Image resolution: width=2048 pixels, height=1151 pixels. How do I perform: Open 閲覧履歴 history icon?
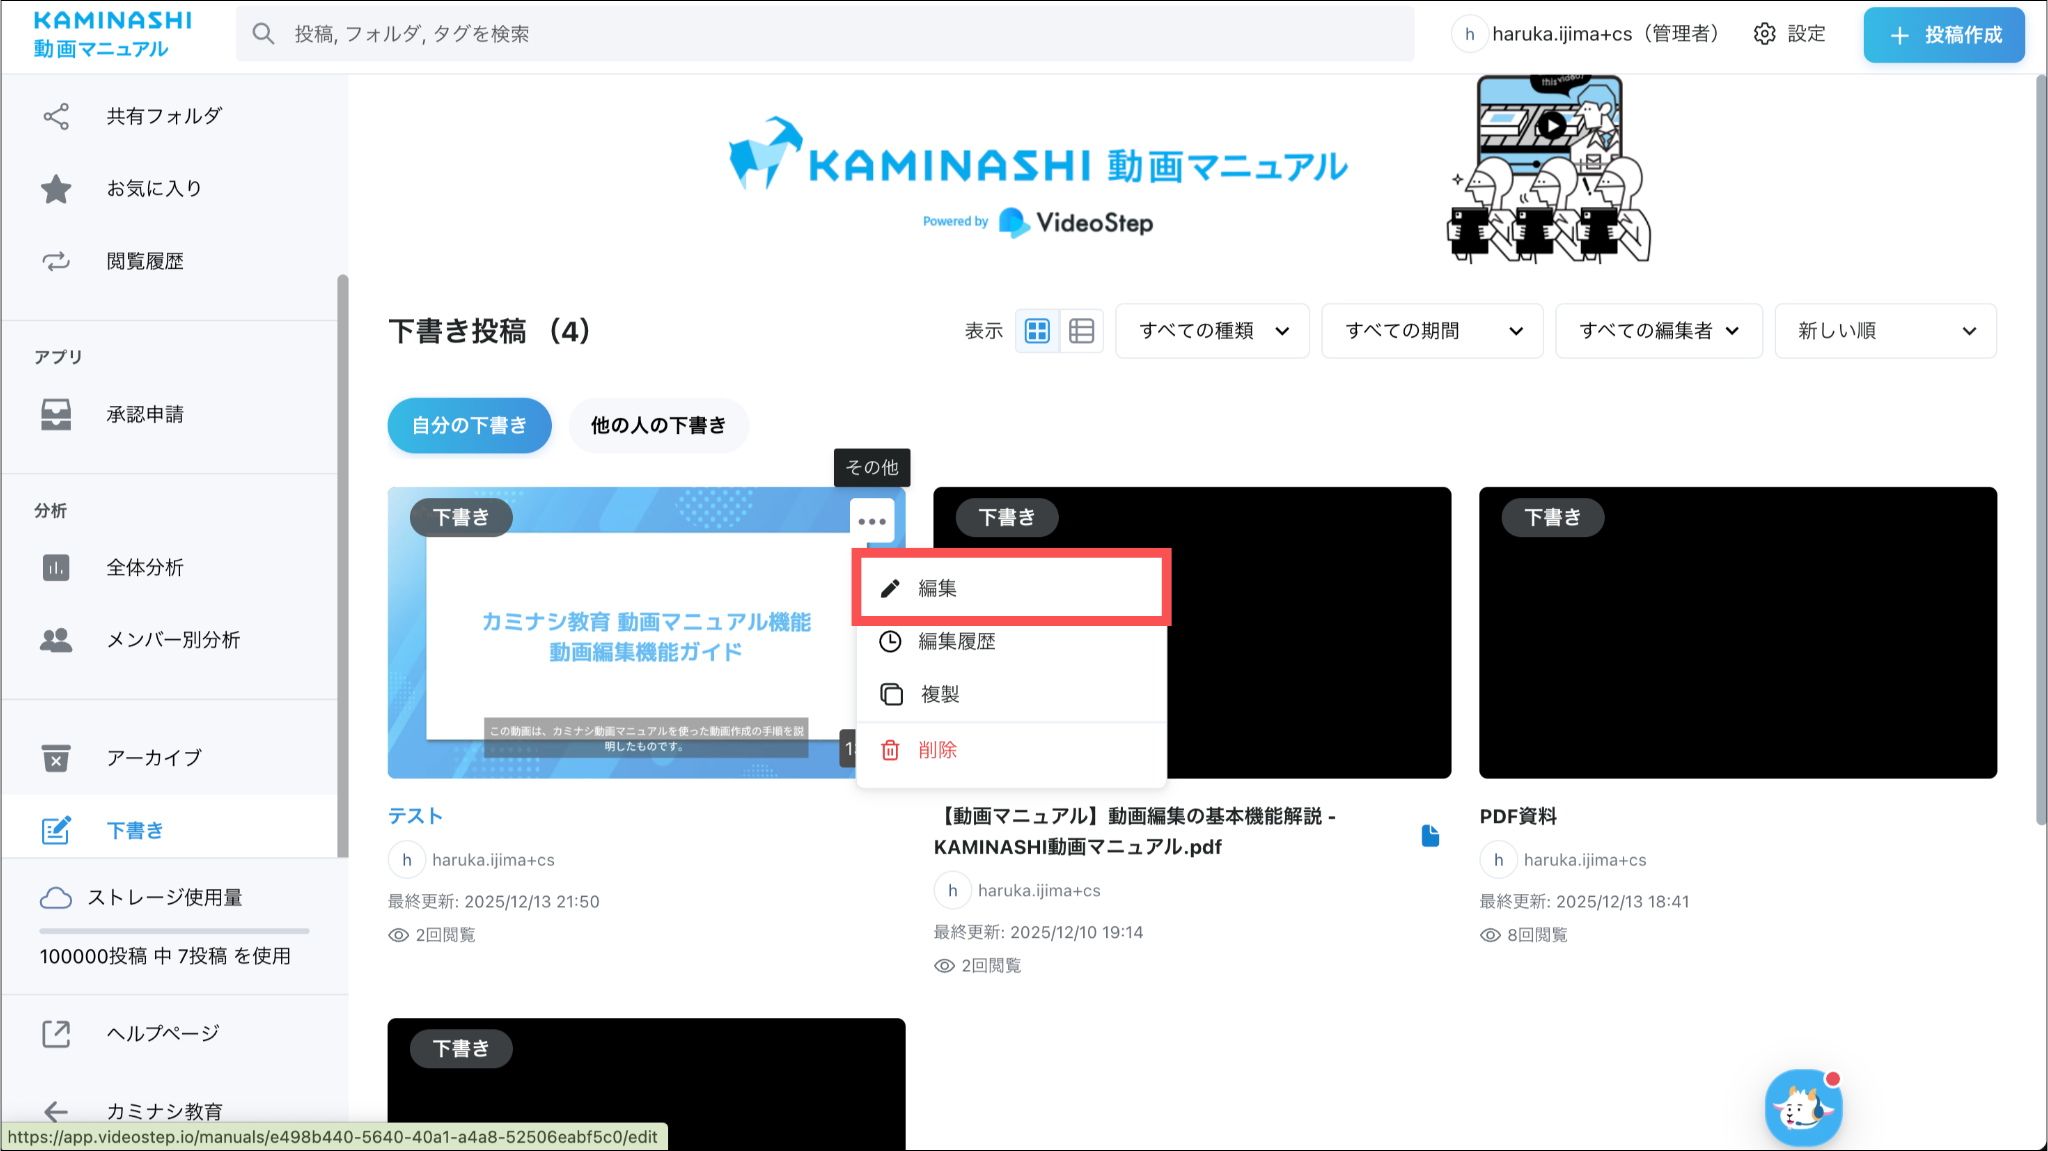56,261
